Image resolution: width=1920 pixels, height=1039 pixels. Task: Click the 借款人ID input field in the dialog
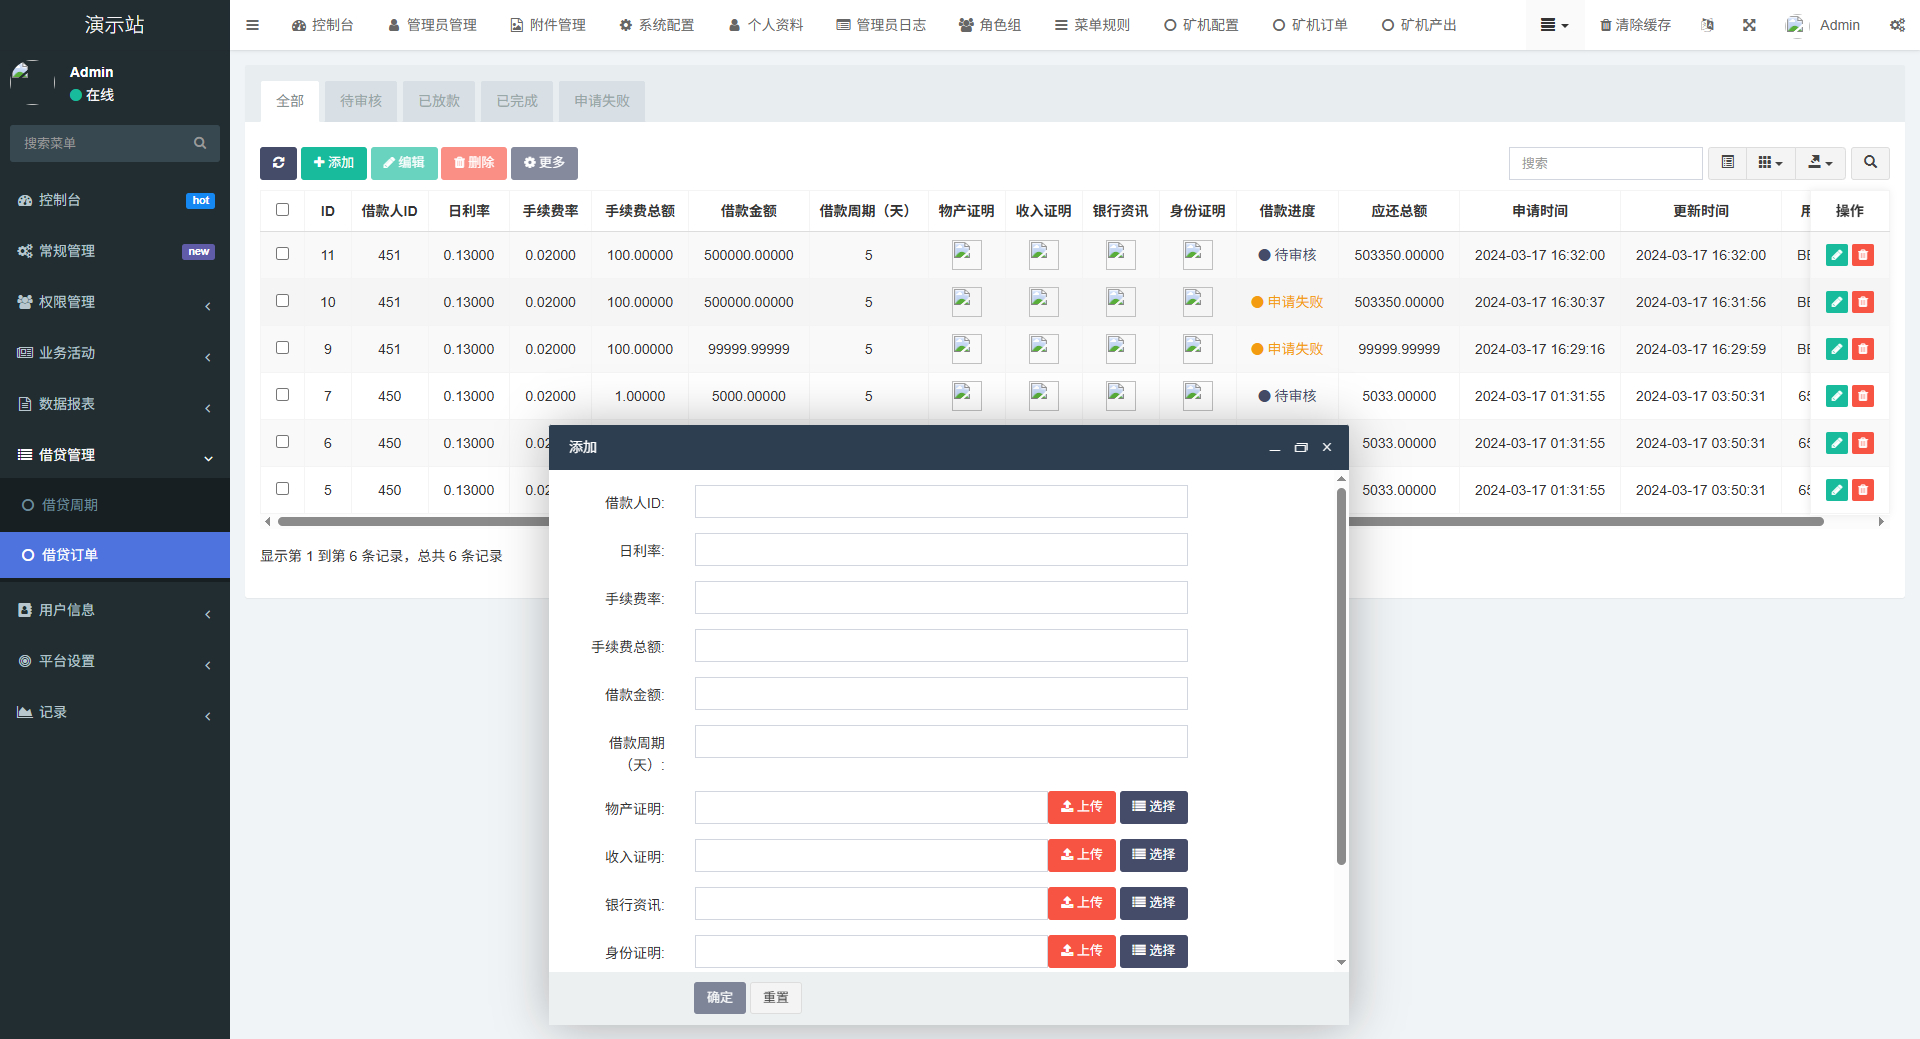coord(940,501)
